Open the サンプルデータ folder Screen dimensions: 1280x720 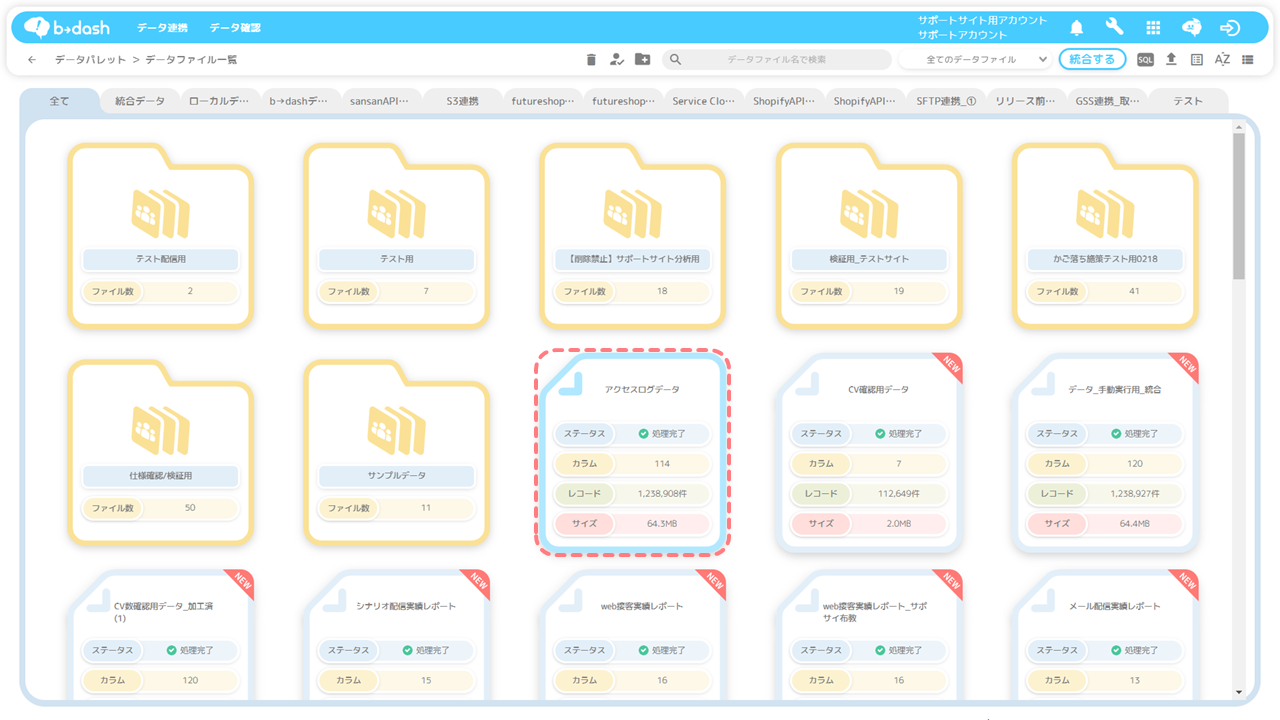point(397,452)
